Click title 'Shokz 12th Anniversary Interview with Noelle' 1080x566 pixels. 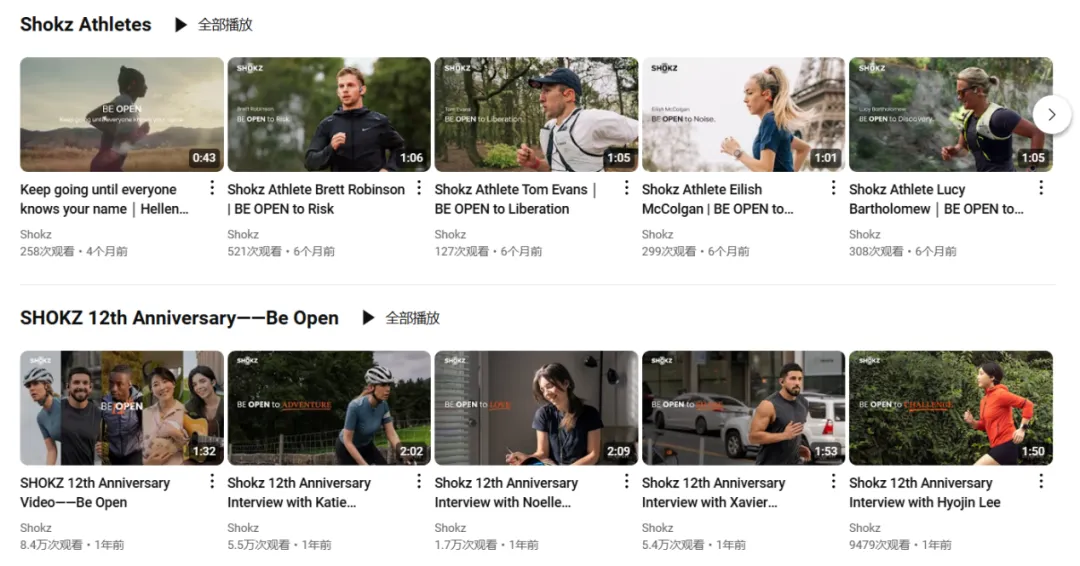click(x=506, y=492)
